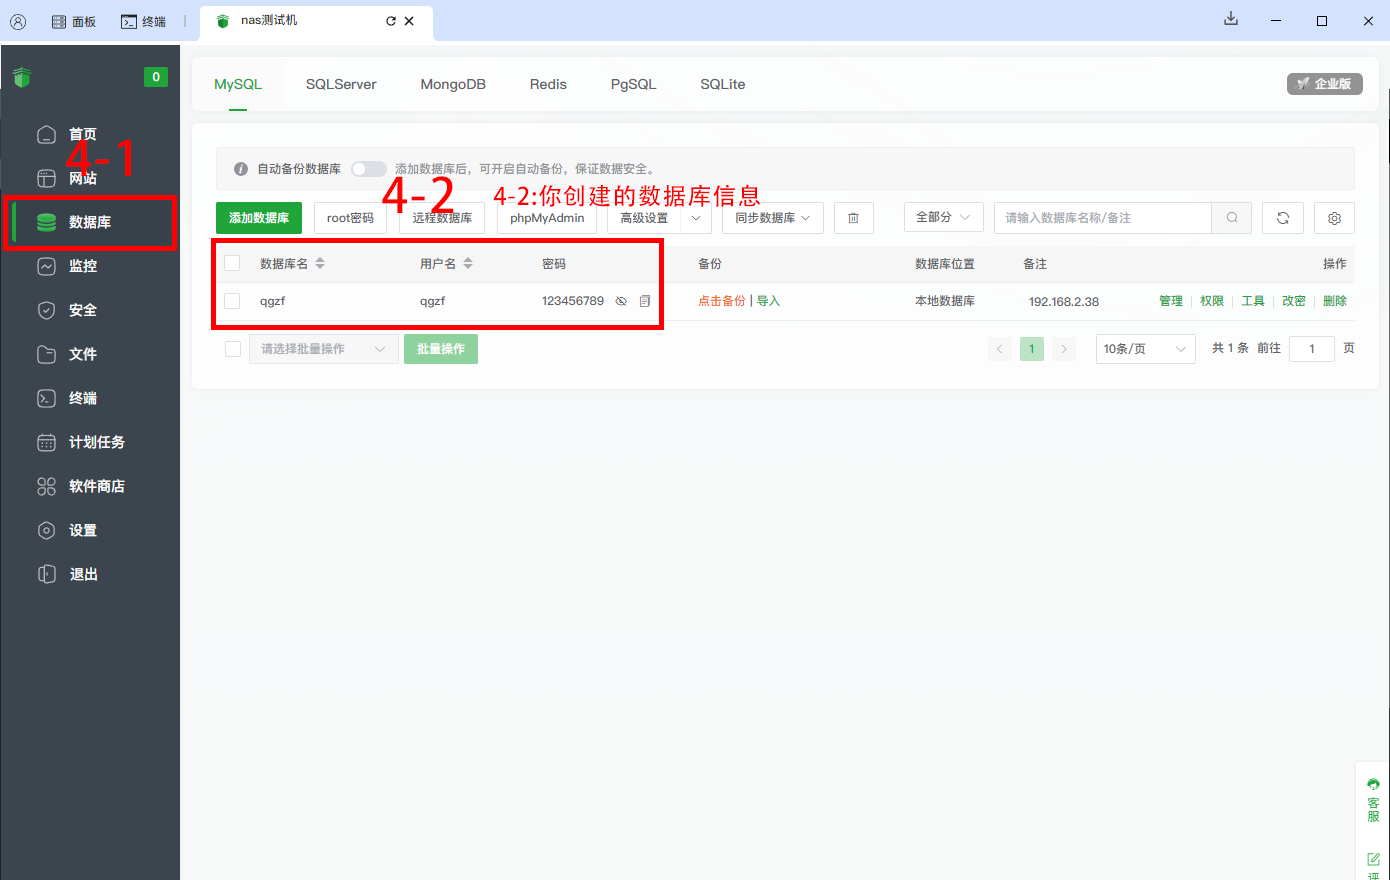Click the search magnifier icon
Screen dimensions: 1390x880
pyautogui.click(x=1232, y=218)
